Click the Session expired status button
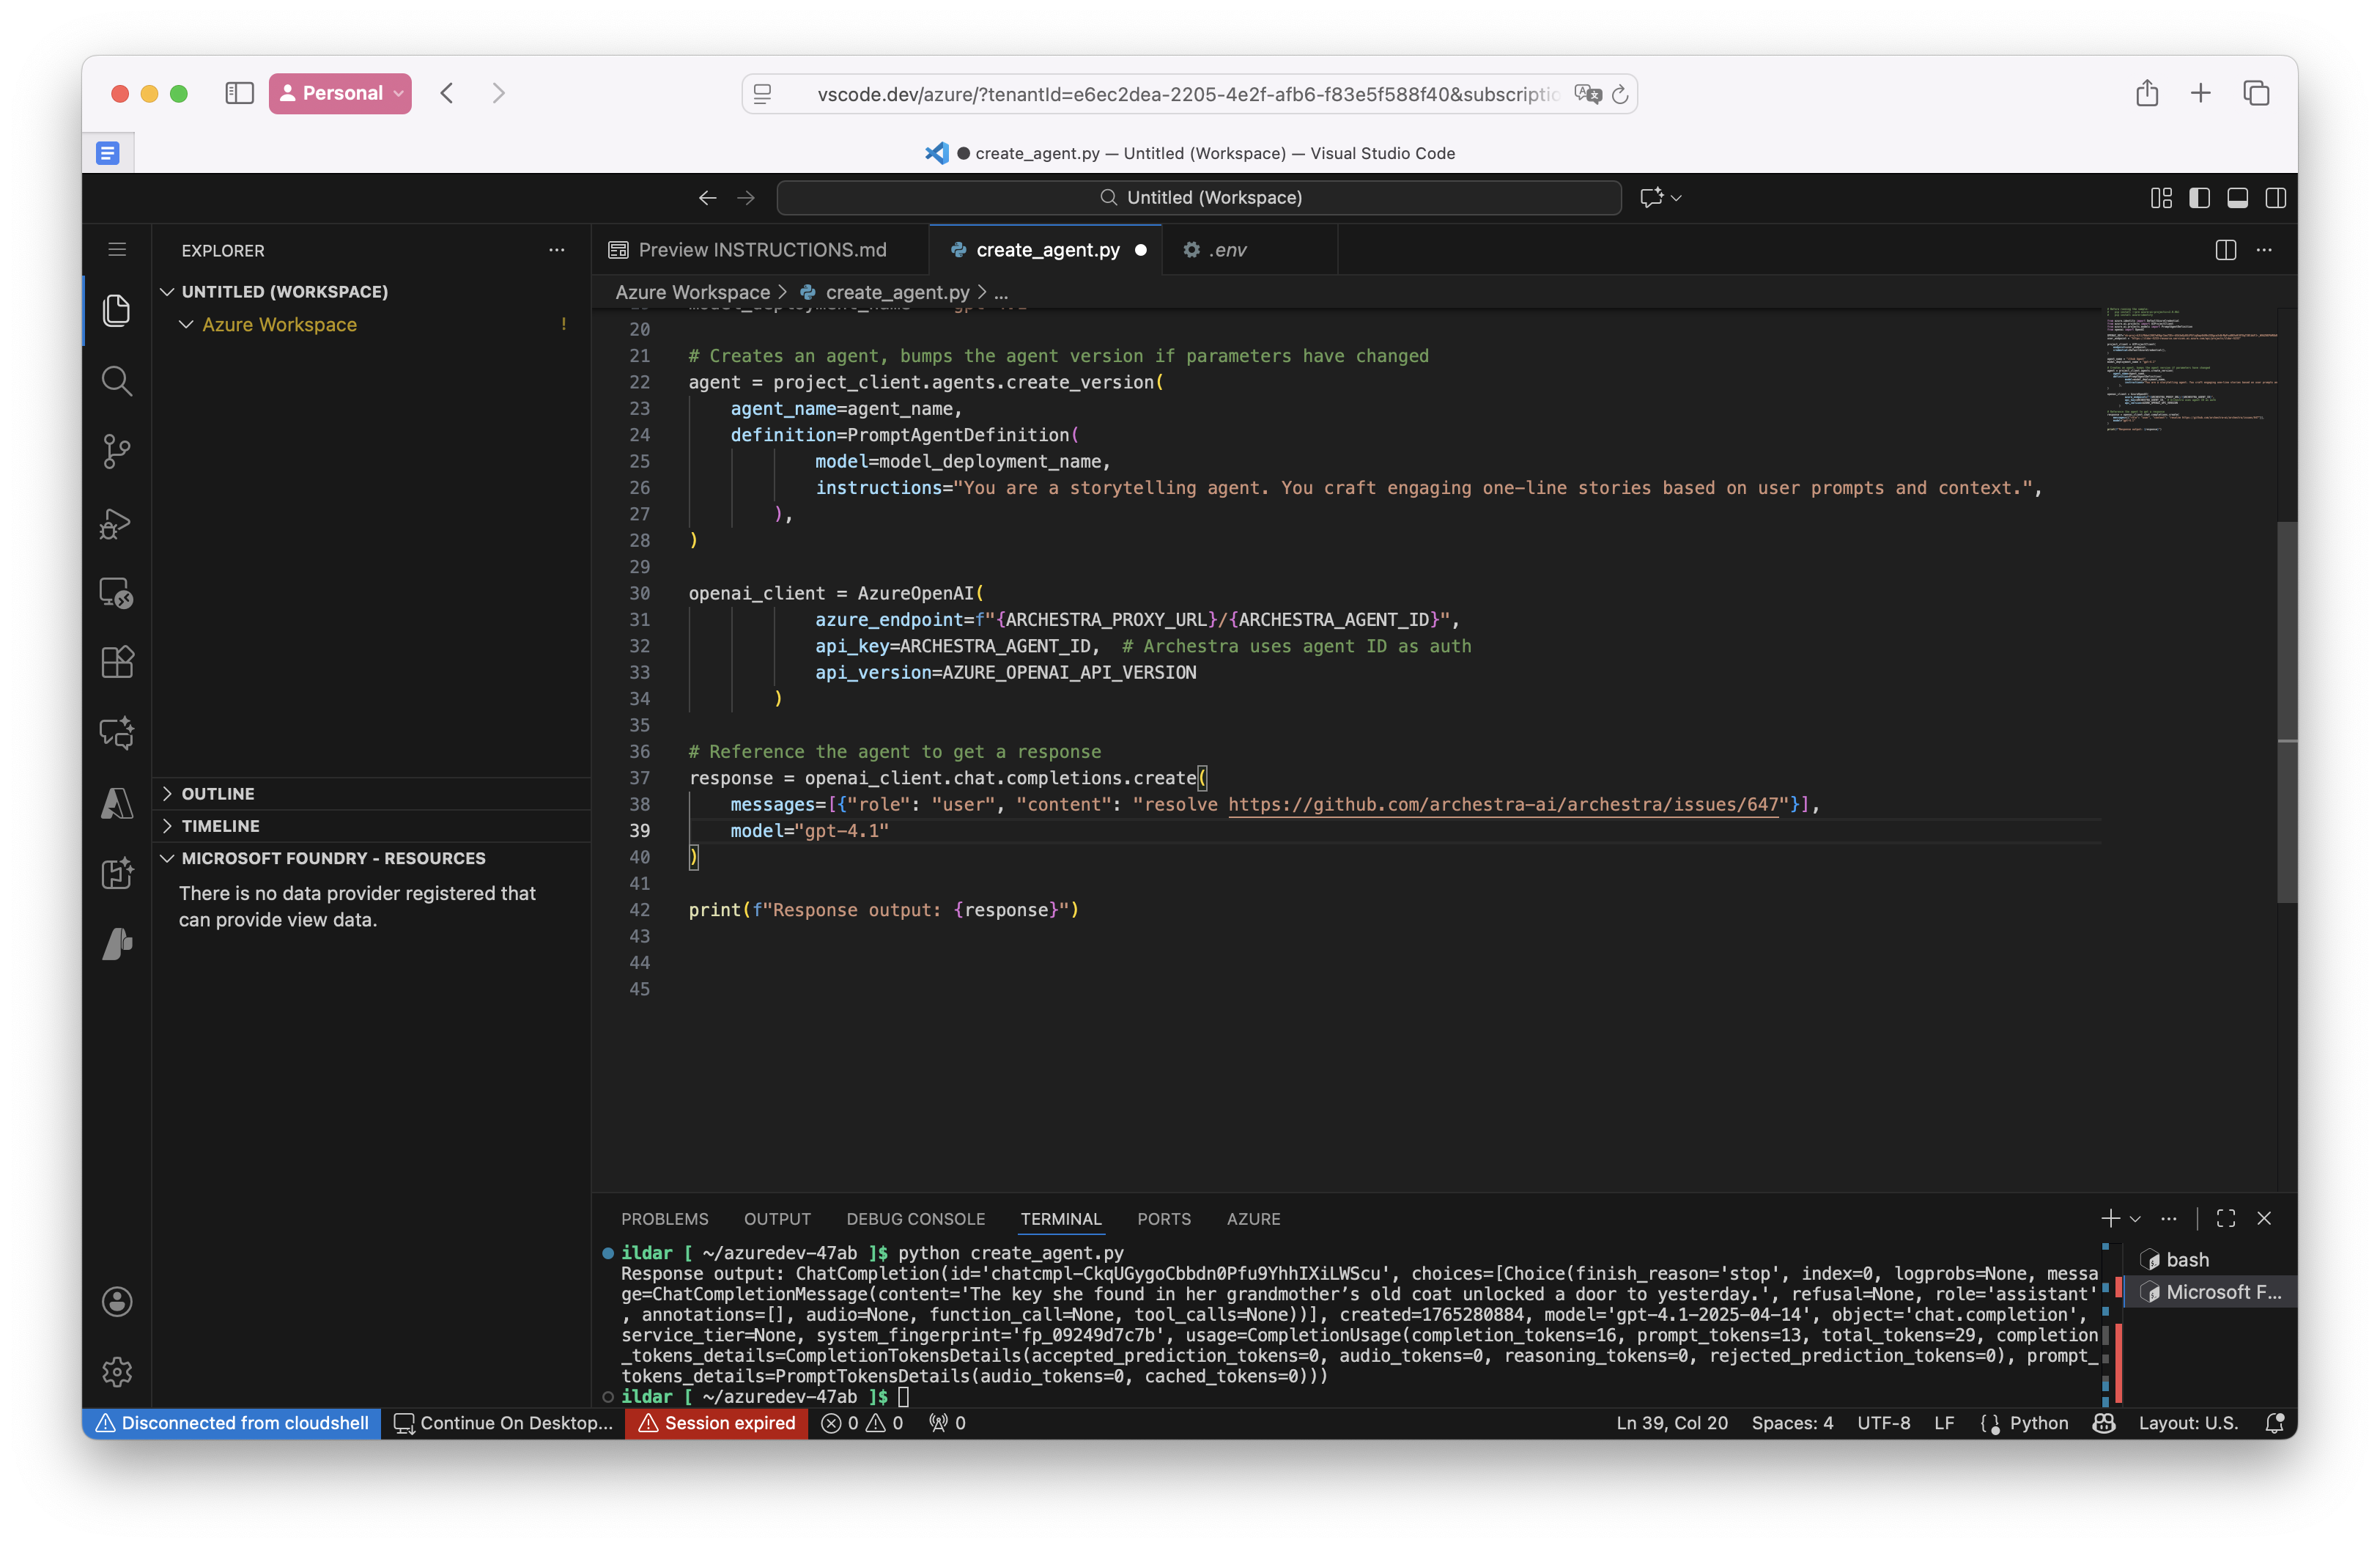Viewport: 2380px width, 1548px height. click(x=717, y=1423)
